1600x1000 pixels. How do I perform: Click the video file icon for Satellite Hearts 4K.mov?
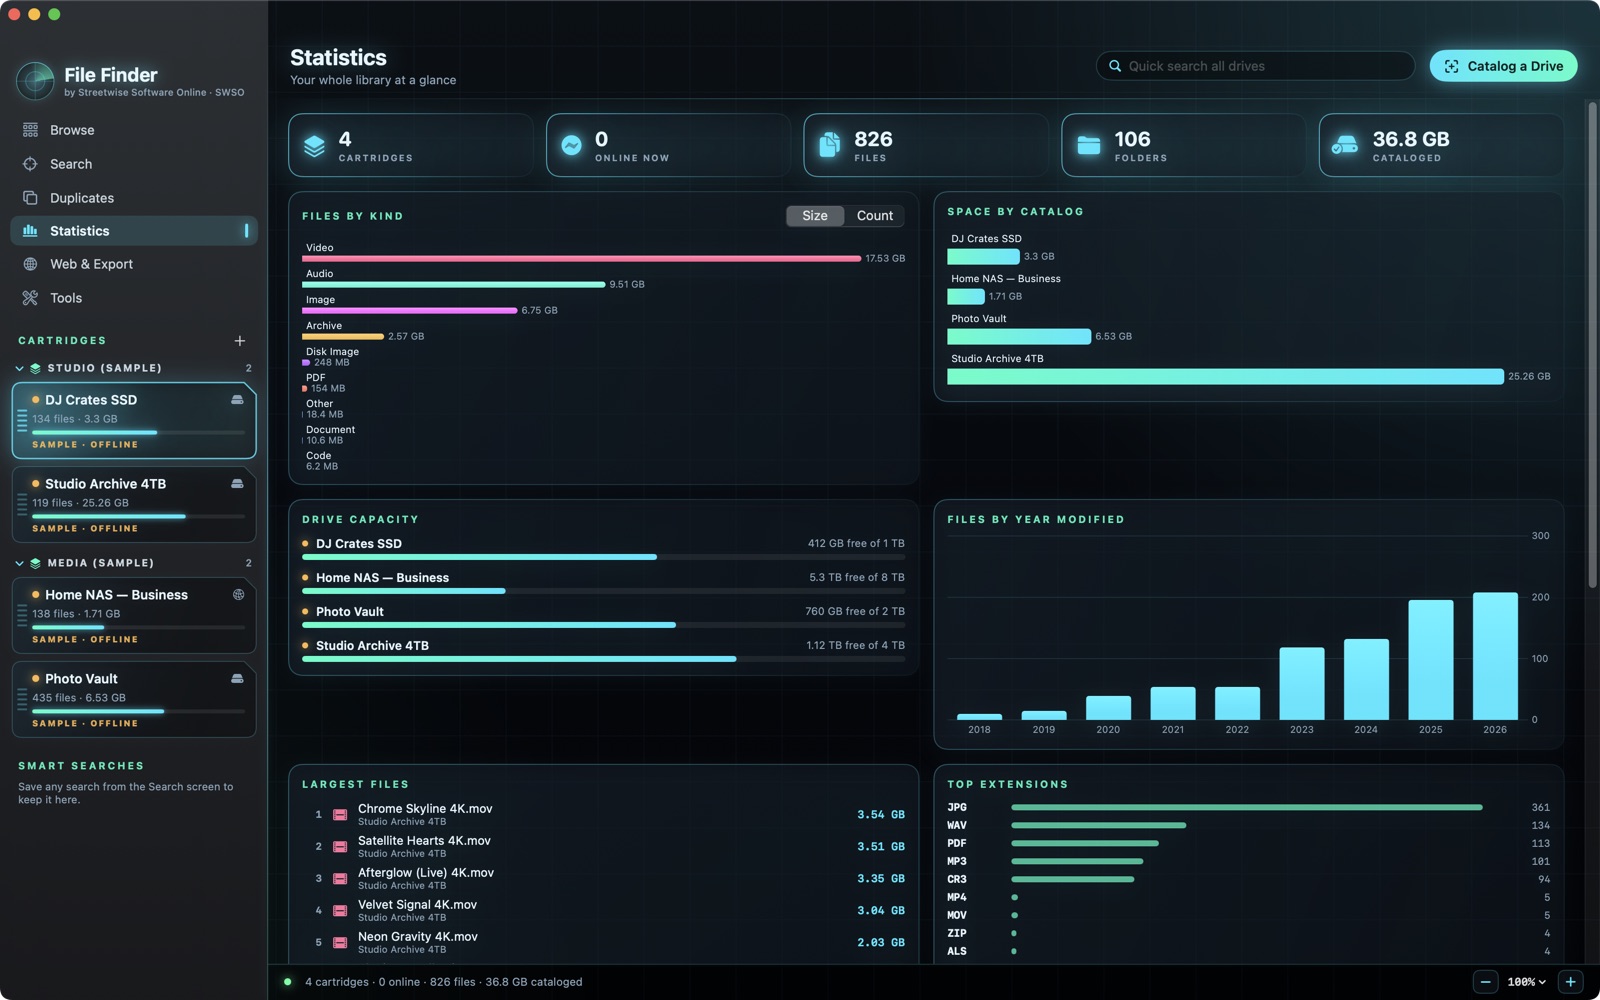[x=340, y=847]
